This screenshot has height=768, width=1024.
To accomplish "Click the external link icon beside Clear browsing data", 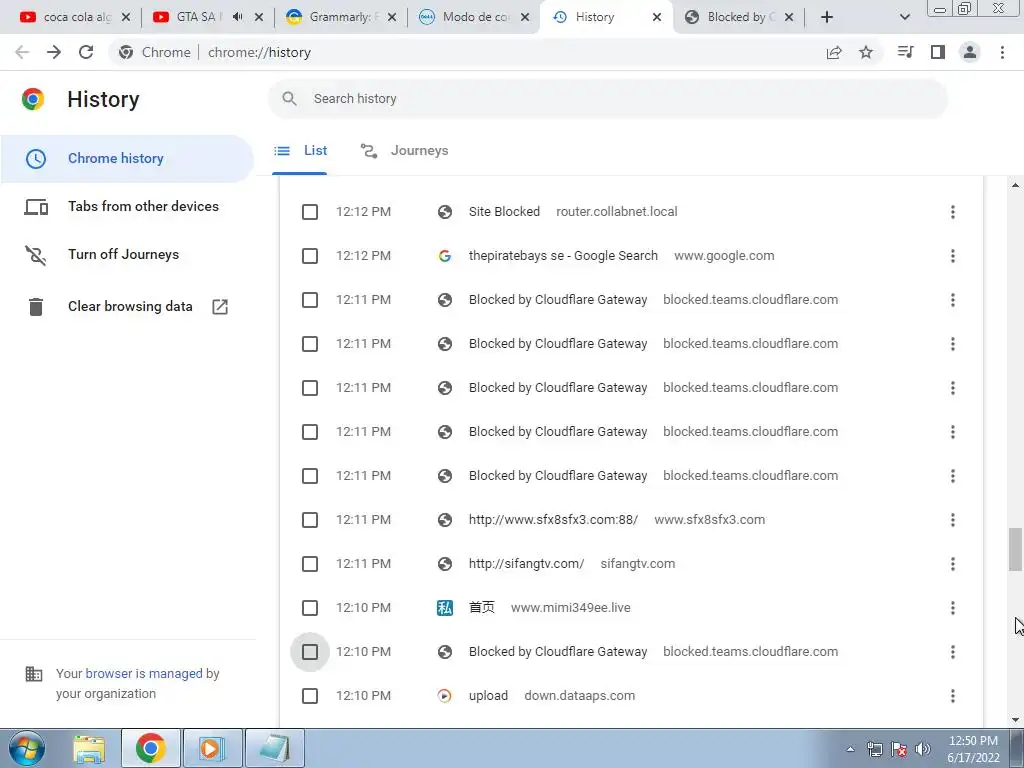I will coord(220,306).
